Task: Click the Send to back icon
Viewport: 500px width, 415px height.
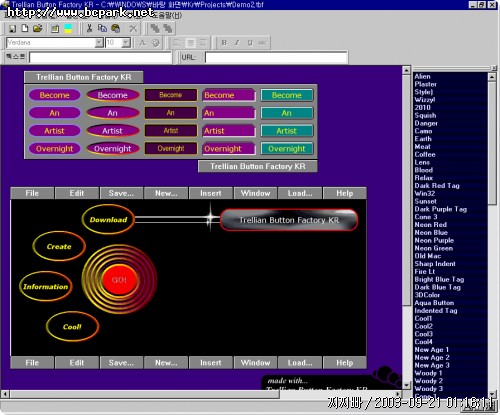Action: point(168,29)
